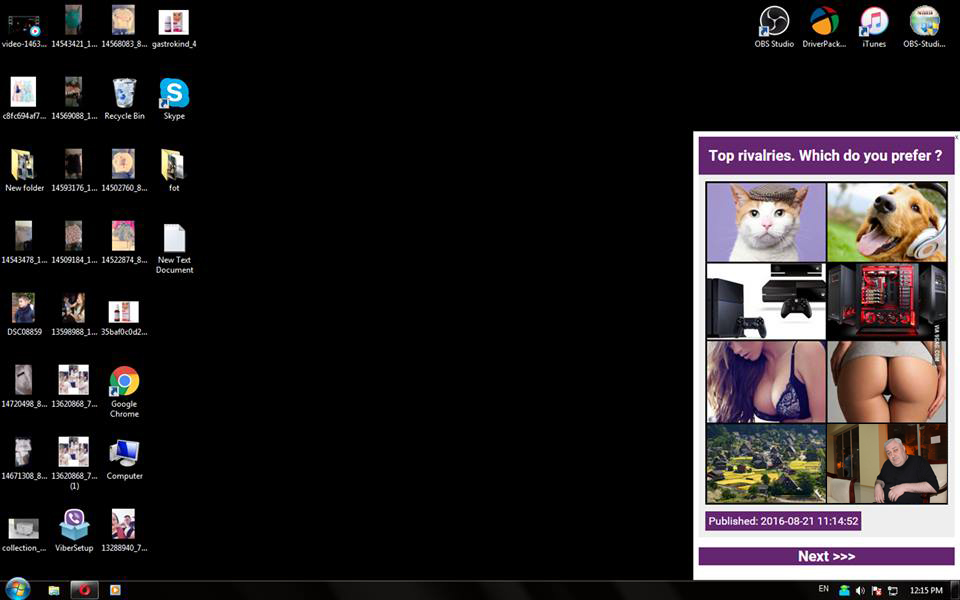Select the ViberSetup installer icon
This screenshot has width=960, height=600.
tap(74, 530)
